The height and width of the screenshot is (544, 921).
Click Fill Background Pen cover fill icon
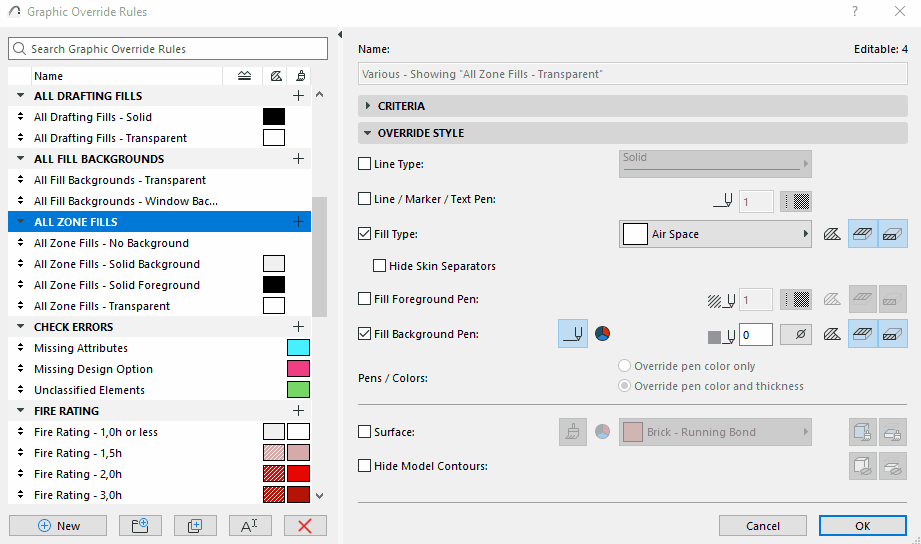click(x=862, y=334)
